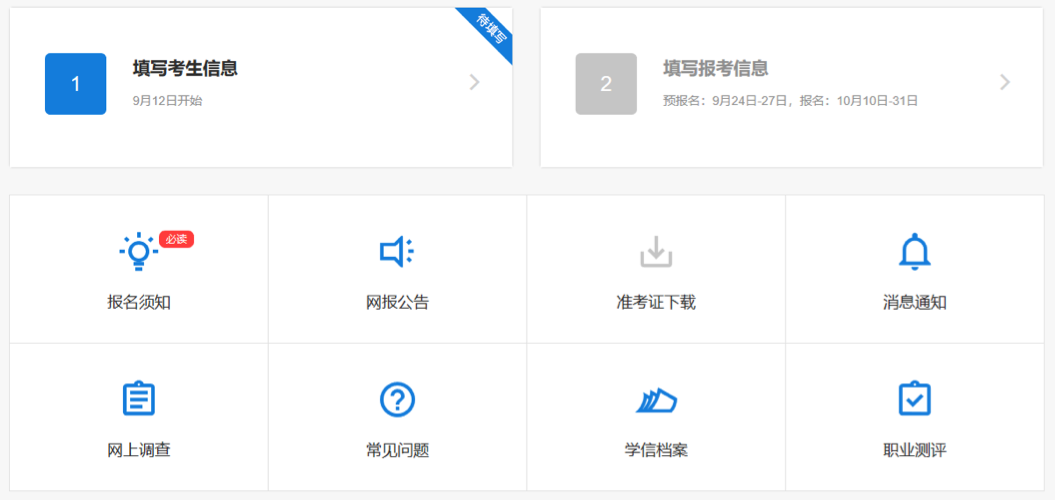Click the gray step 2 number box
Screen dimensions: 1055x500
tap(606, 84)
